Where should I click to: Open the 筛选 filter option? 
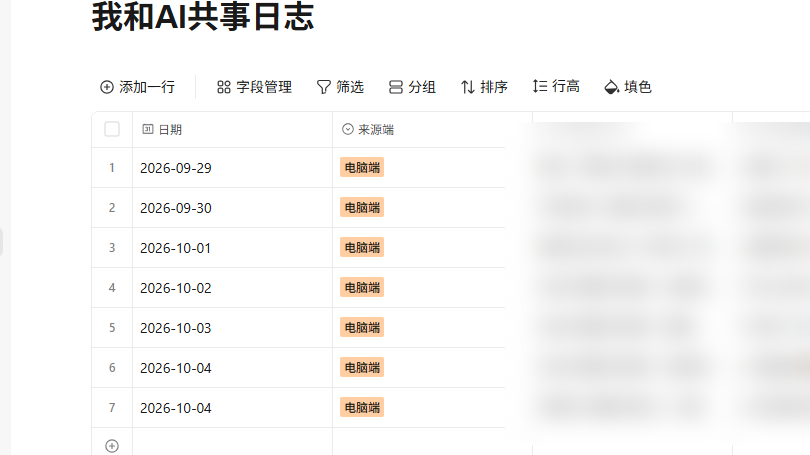(x=340, y=87)
